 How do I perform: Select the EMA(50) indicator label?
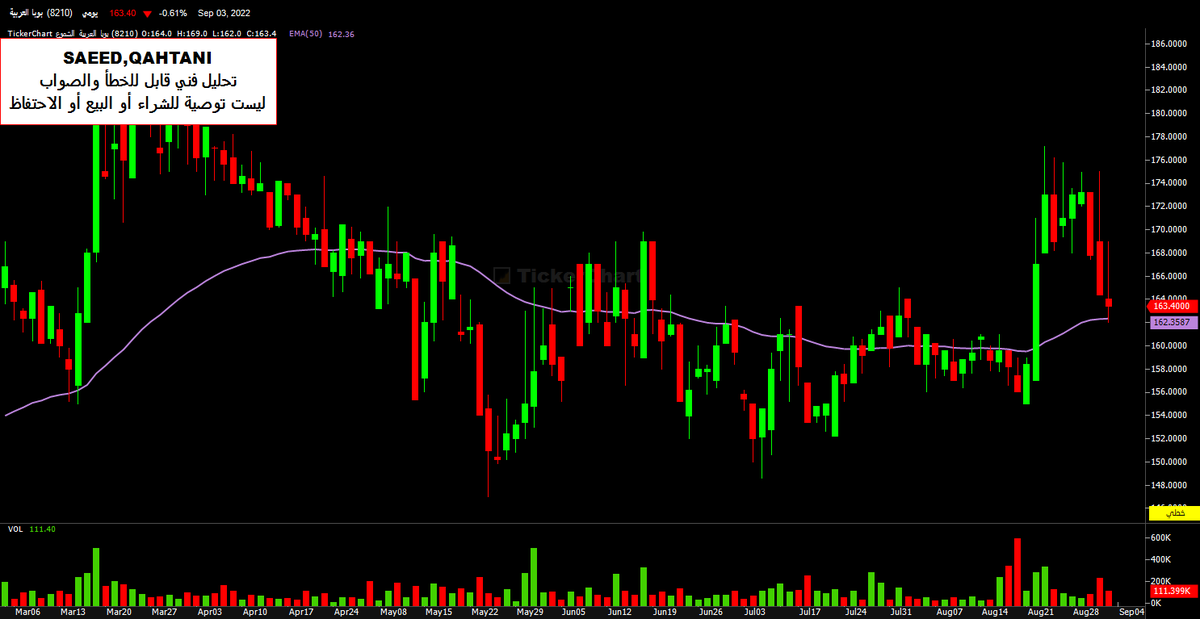click(304, 34)
